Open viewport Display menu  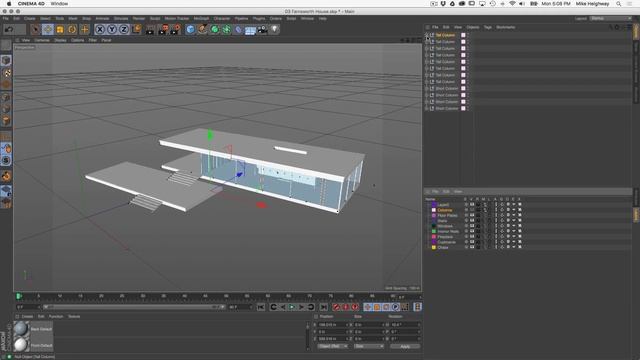pyautogui.click(x=60, y=40)
